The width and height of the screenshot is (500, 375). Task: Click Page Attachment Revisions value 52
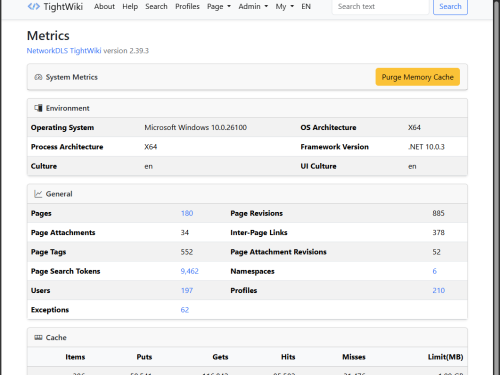click(x=437, y=252)
